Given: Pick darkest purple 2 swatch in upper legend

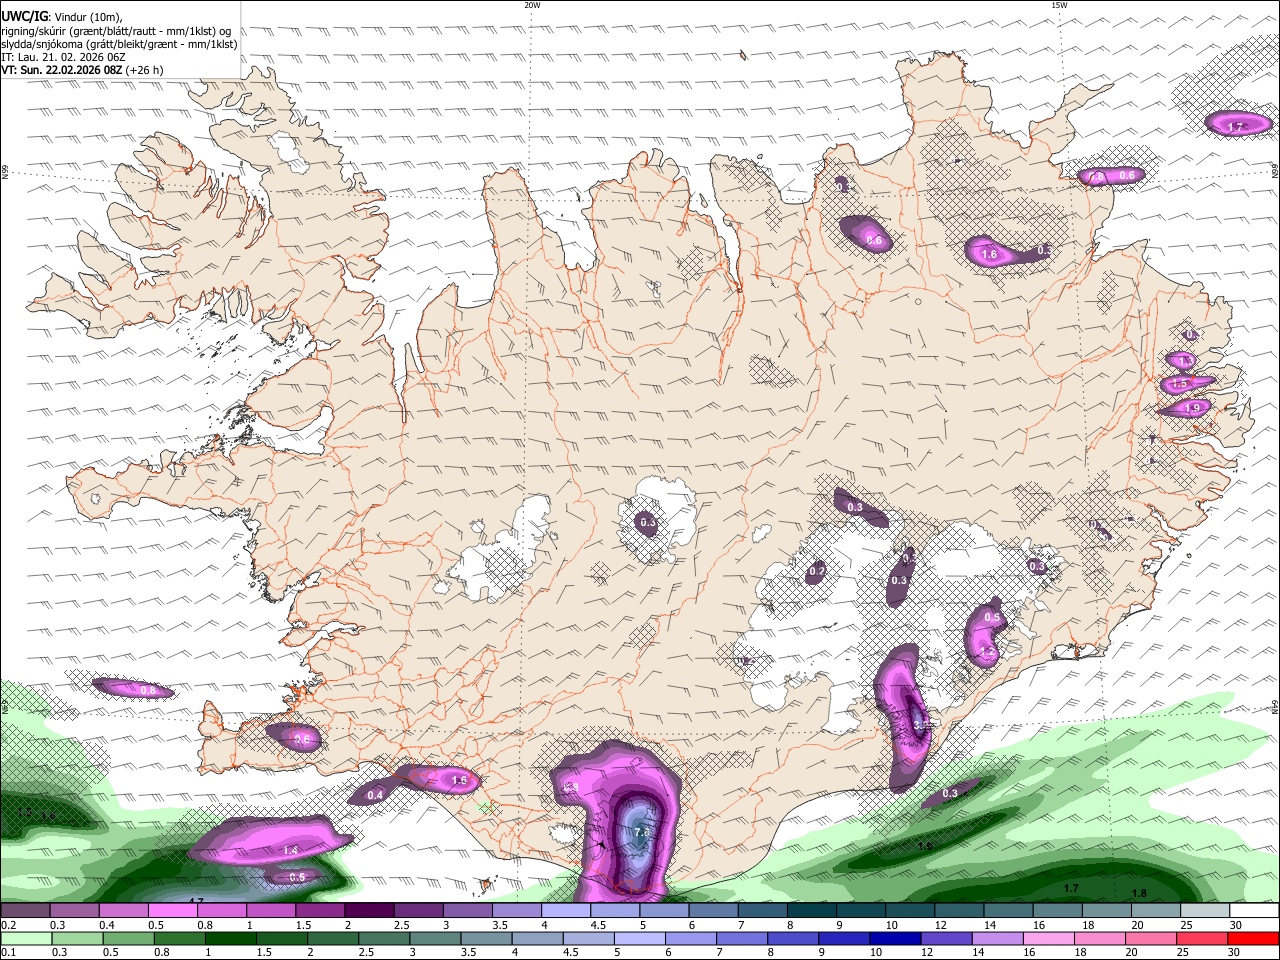Looking at the screenshot, I should [x=369, y=911].
